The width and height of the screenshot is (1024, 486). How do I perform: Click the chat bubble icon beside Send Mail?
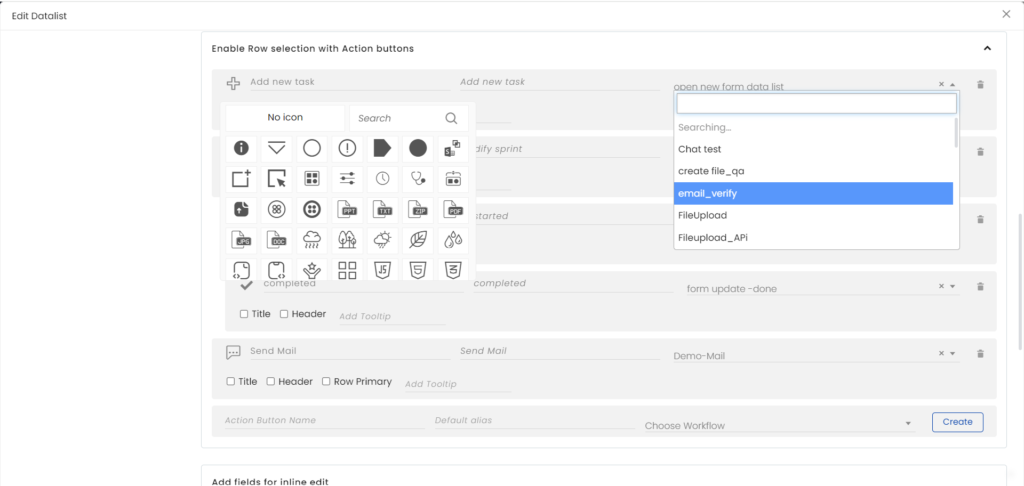[x=233, y=352]
